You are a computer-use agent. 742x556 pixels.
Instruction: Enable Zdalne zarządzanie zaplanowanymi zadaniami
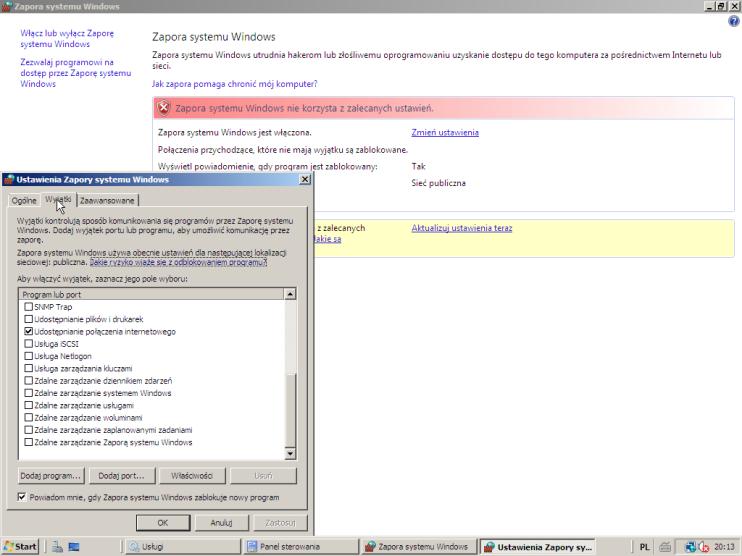tap(28, 430)
